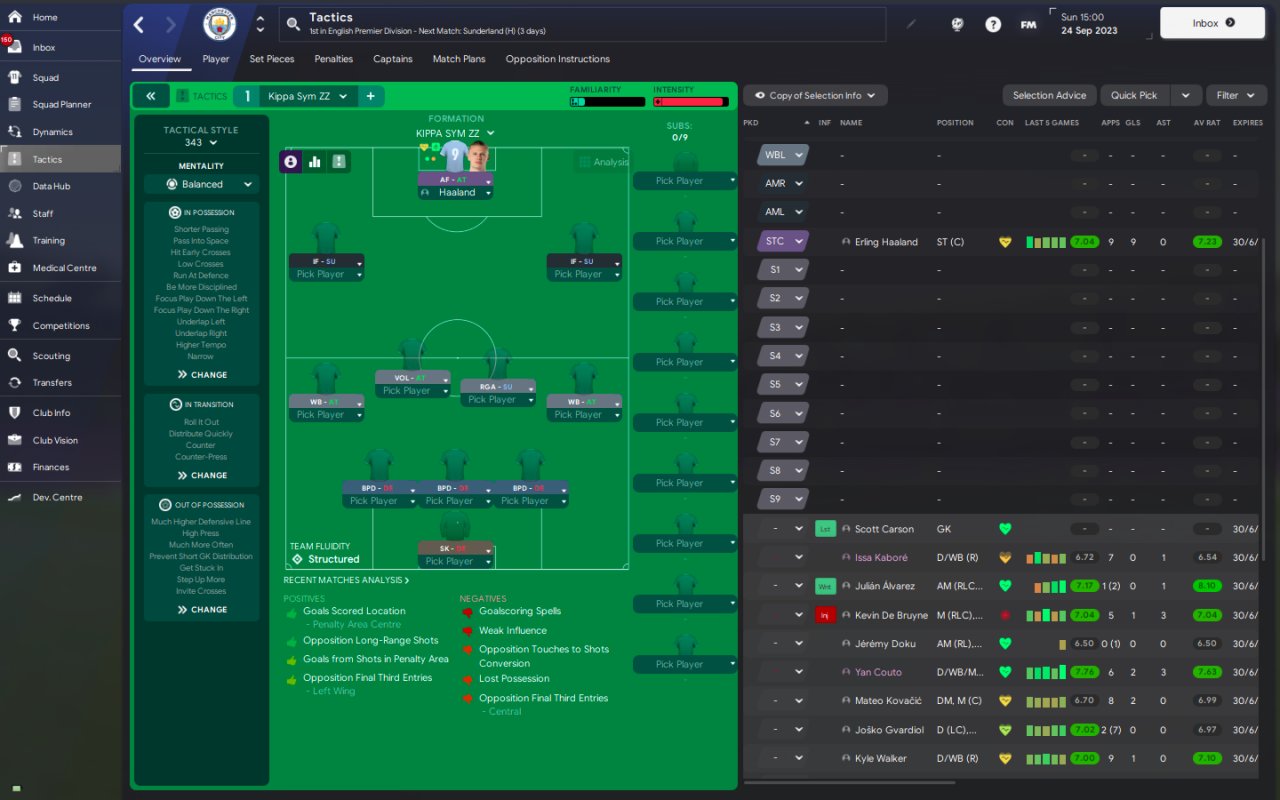Screen dimensions: 1280x800
Task: Click the Manchester City club badge
Action: [x=220, y=24]
